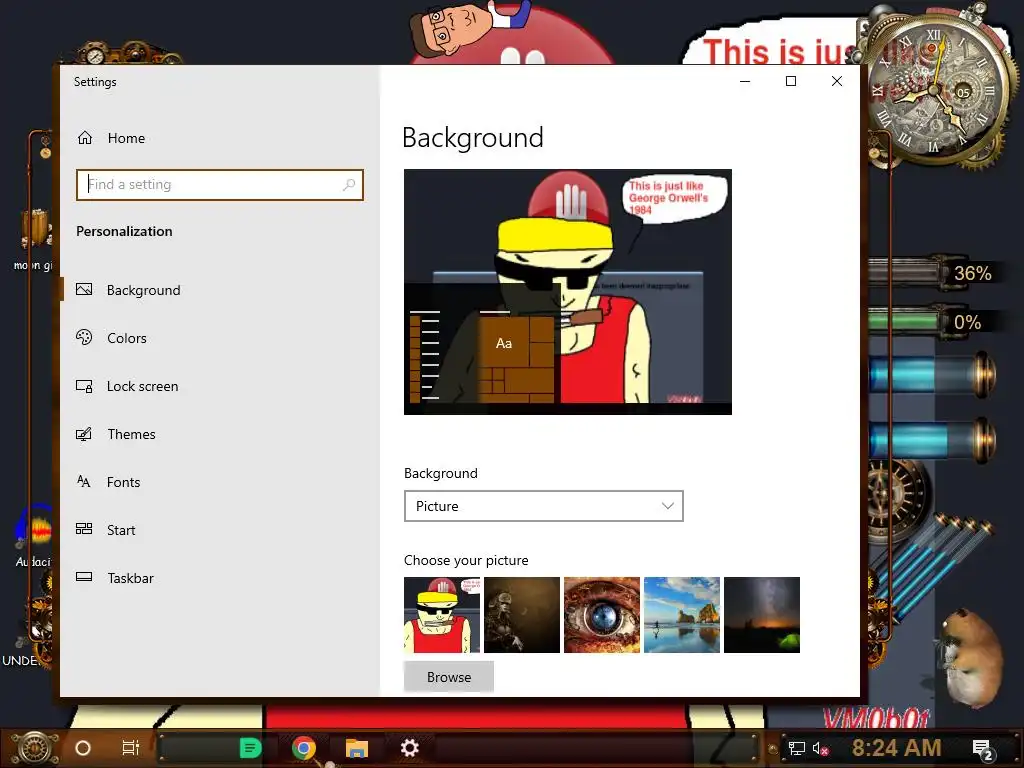Choose the steampunk soldier picture thumbnail
The height and width of the screenshot is (768, 1024).
pyautogui.click(x=522, y=615)
